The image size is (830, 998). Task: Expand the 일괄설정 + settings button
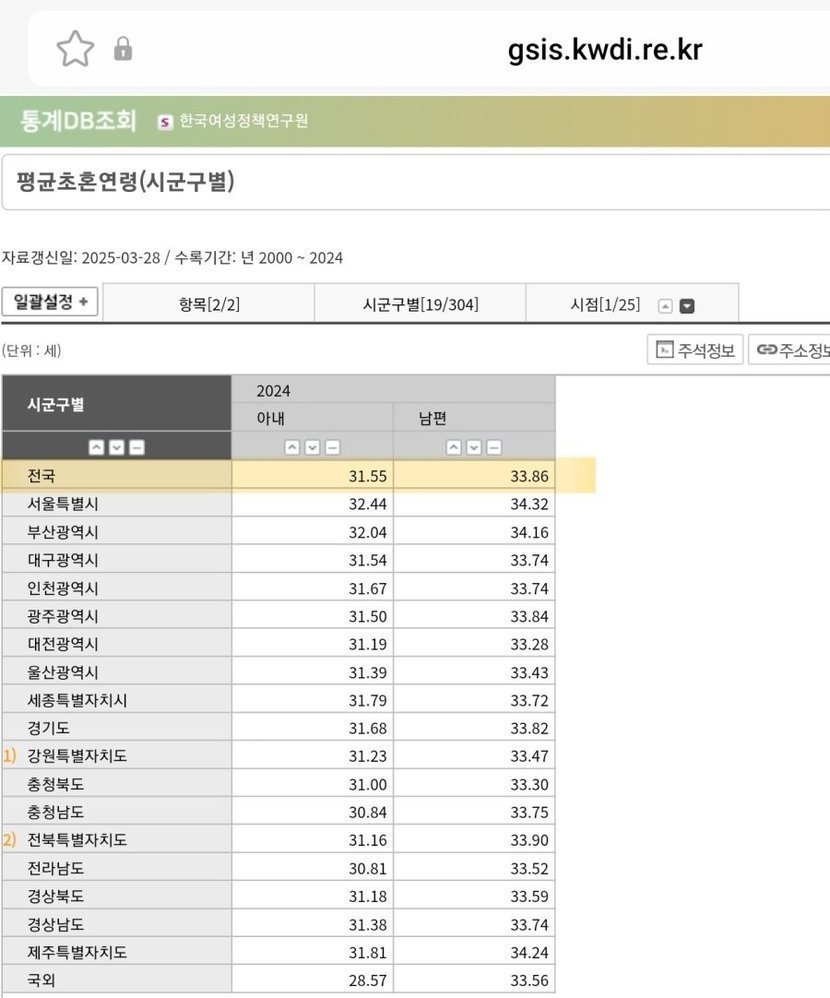(x=50, y=302)
